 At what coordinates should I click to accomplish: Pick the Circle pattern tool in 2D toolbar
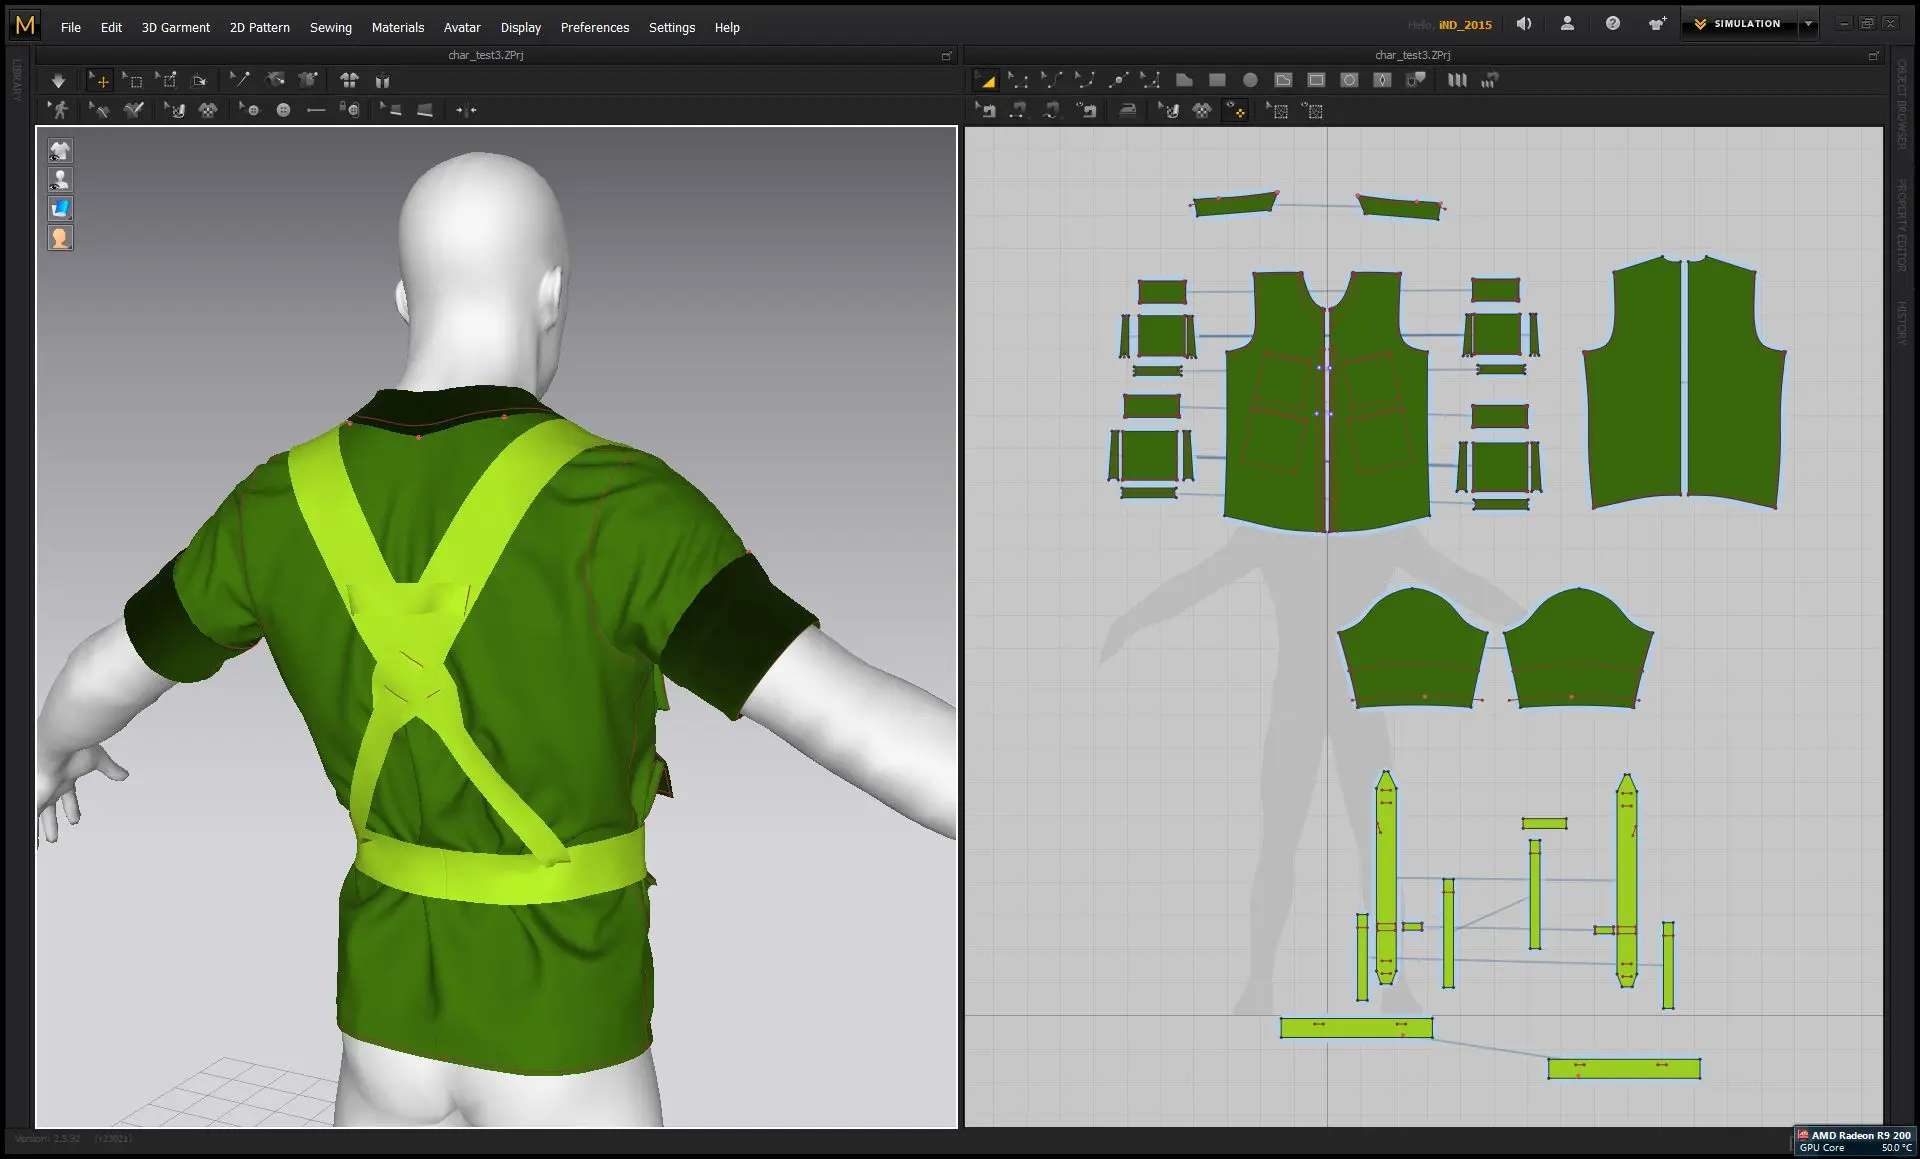pos(1250,80)
